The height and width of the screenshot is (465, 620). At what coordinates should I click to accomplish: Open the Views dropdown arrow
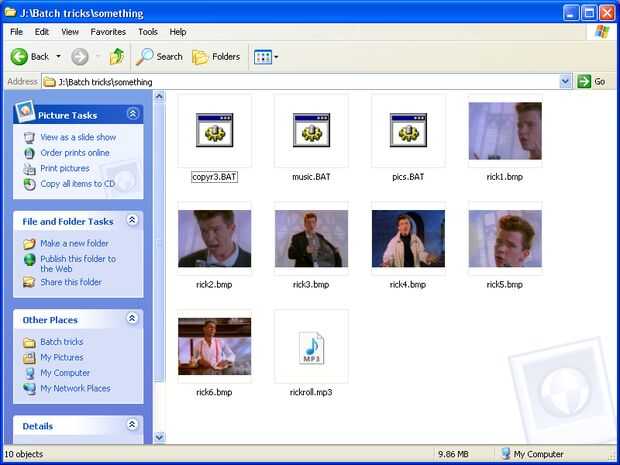276,57
